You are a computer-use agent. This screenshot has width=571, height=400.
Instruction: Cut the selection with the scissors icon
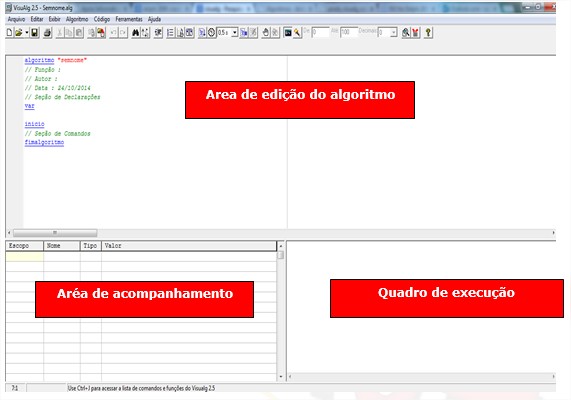click(59, 33)
